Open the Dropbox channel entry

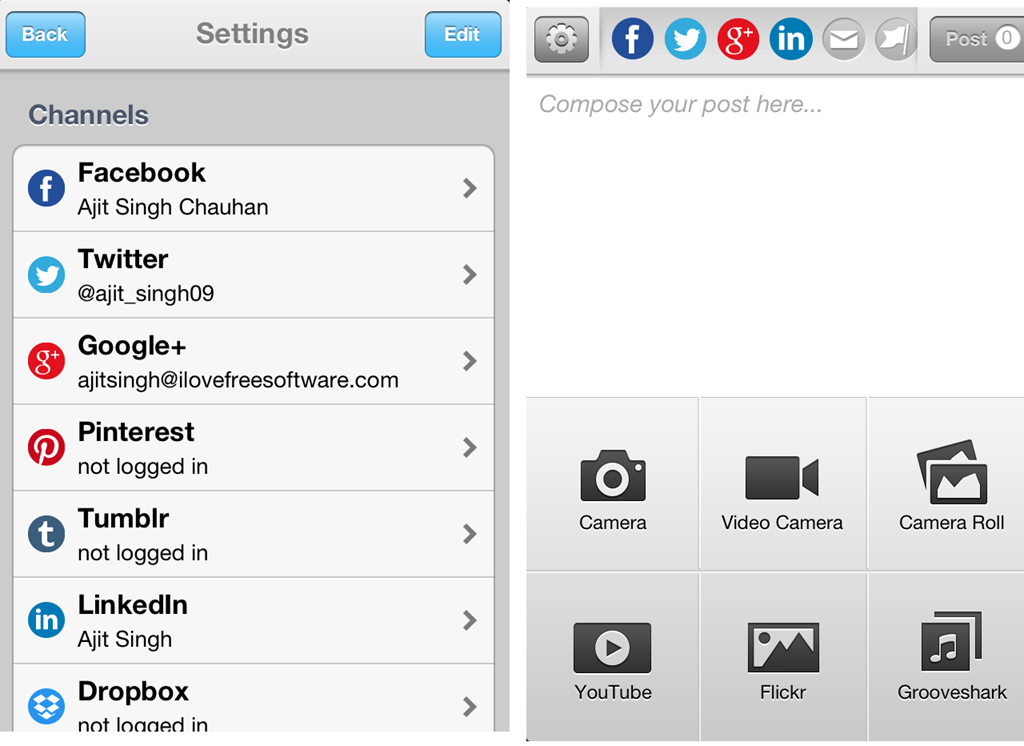pos(253,699)
